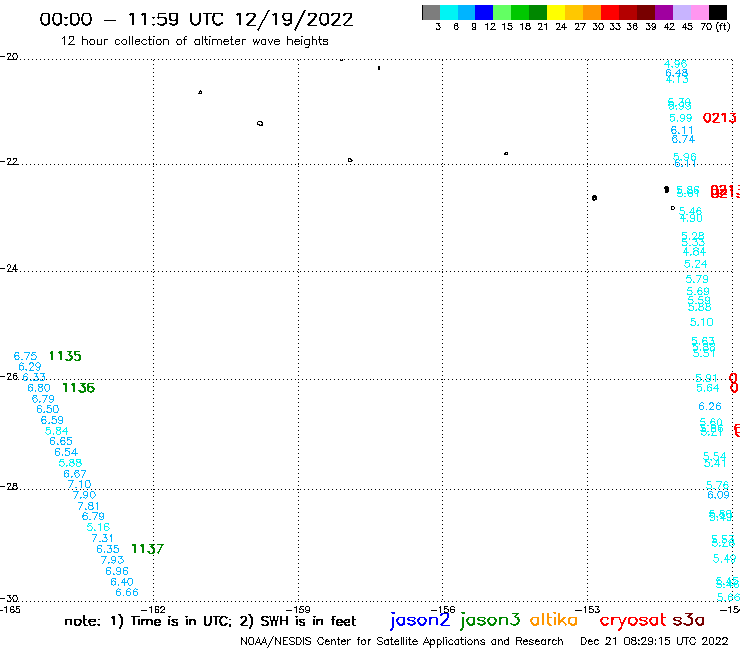Click the -24 latitude axis label
This screenshot has width=740, height=650.
[9, 268]
